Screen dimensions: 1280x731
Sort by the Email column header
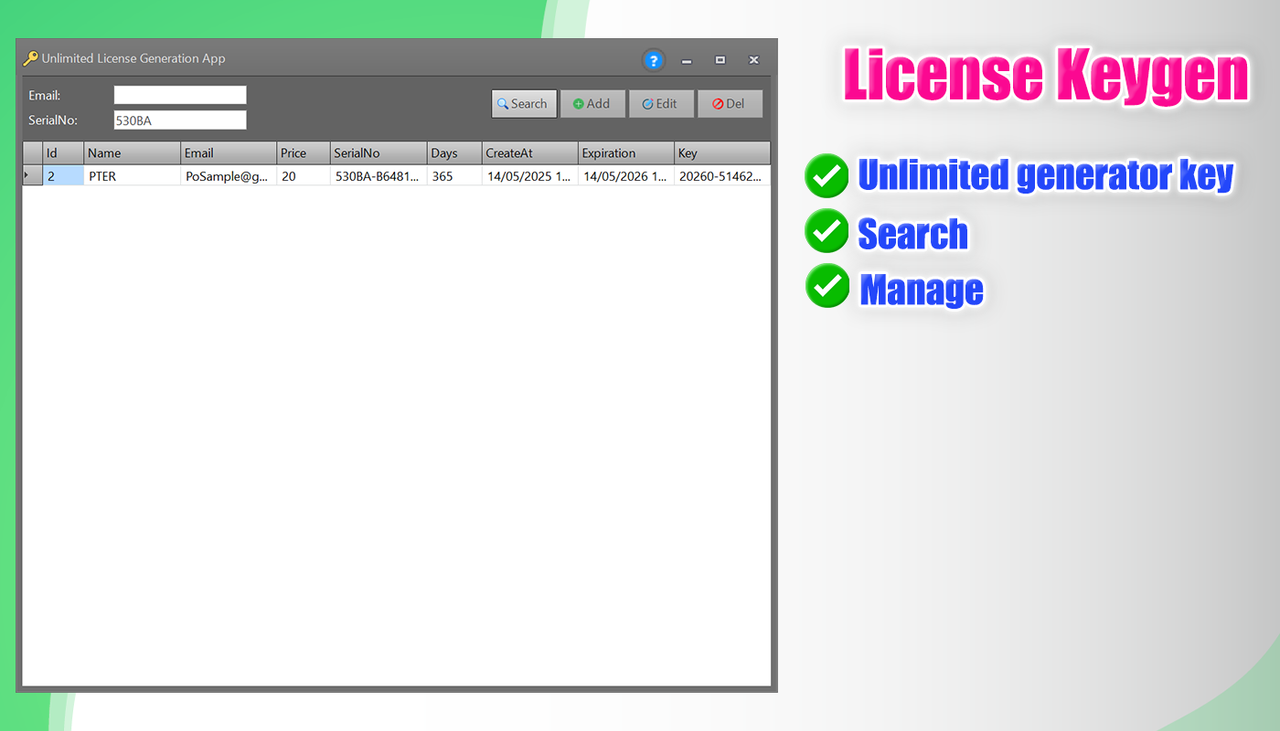click(x=228, y=153)
